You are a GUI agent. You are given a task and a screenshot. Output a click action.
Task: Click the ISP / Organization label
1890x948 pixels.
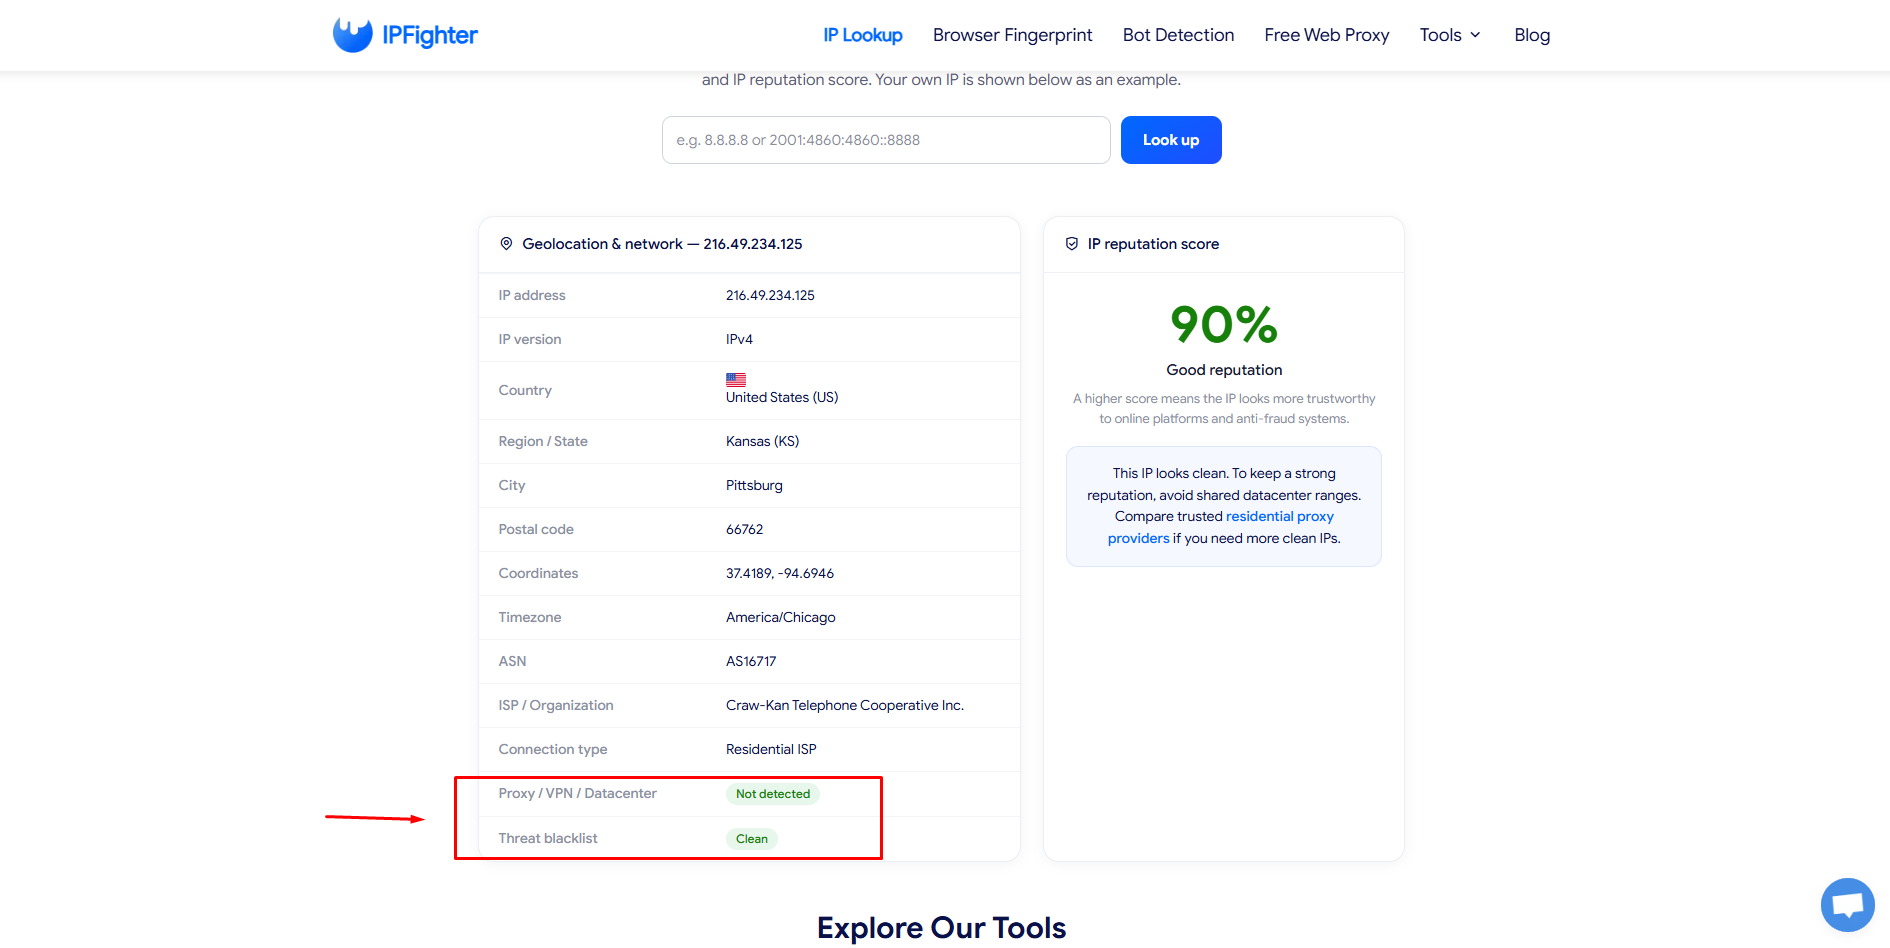tap(556, 705)
